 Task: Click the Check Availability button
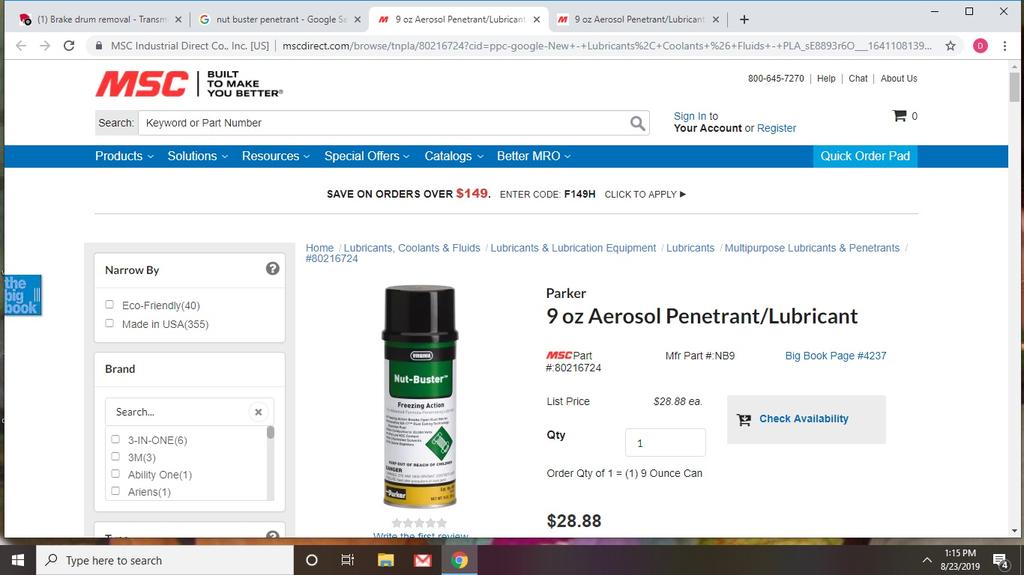click(806, 419)
